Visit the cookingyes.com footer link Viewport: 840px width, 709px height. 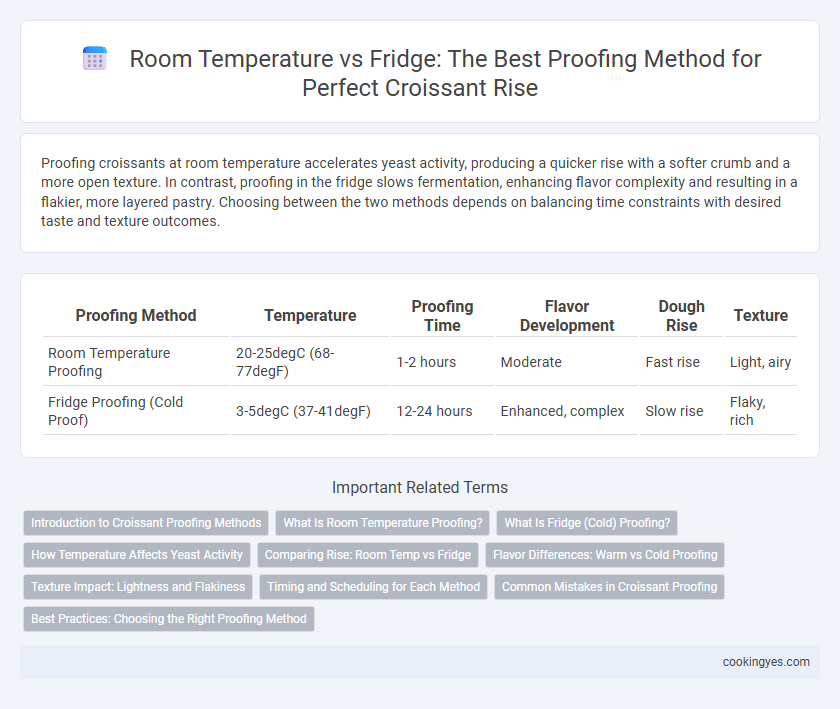[x=766, y=662]
